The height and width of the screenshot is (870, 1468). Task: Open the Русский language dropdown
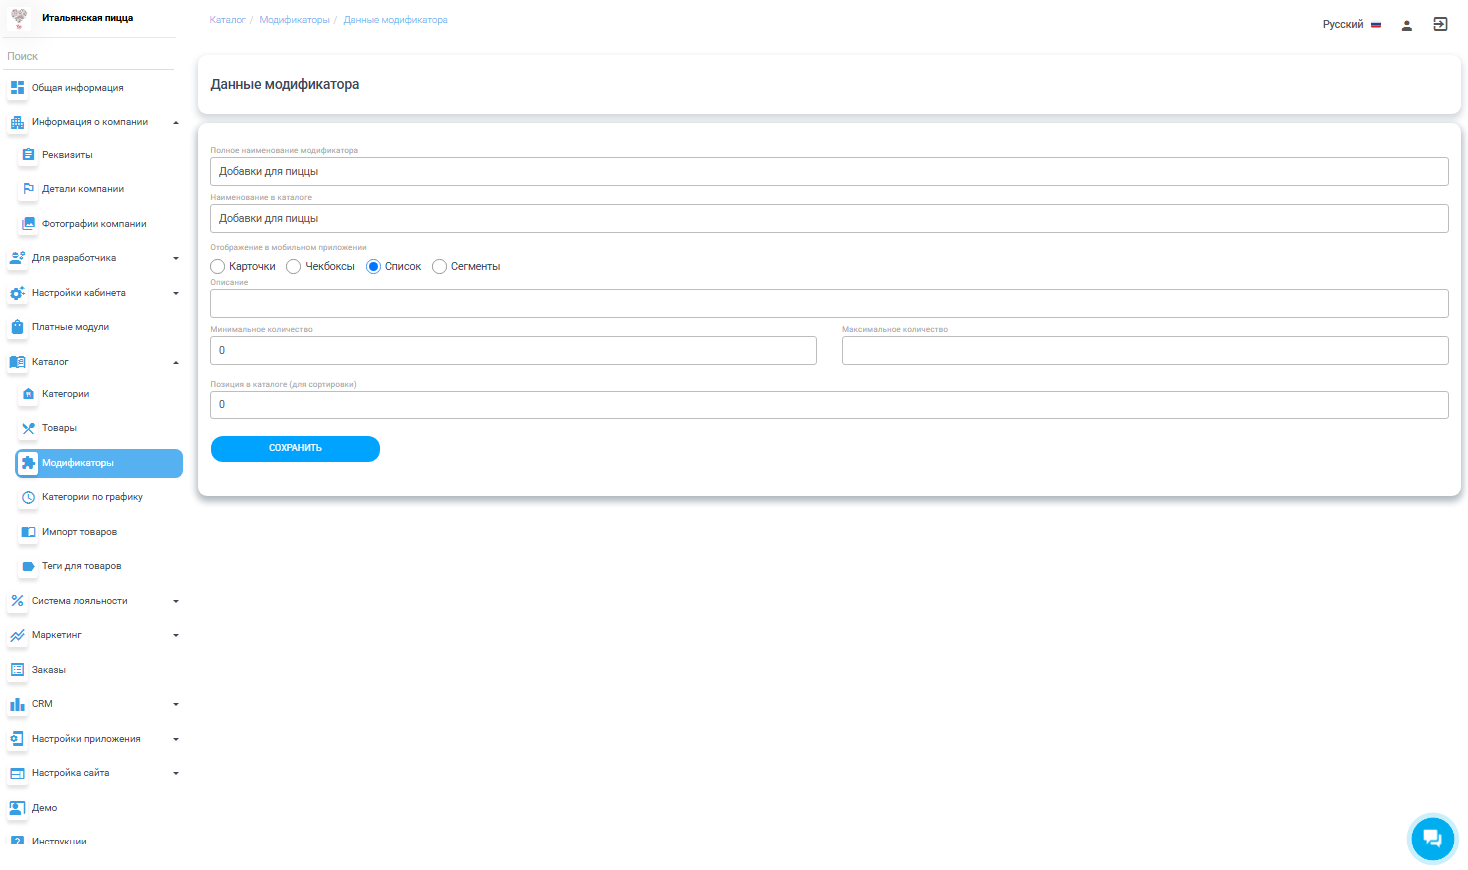1351,25
